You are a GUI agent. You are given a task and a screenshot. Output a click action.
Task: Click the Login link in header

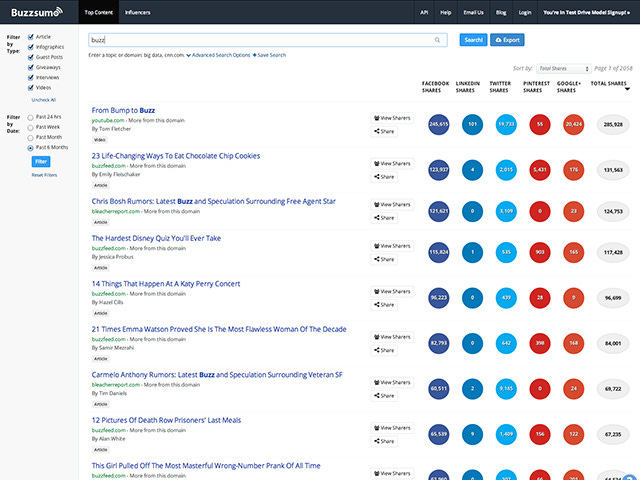coord(525,12)
